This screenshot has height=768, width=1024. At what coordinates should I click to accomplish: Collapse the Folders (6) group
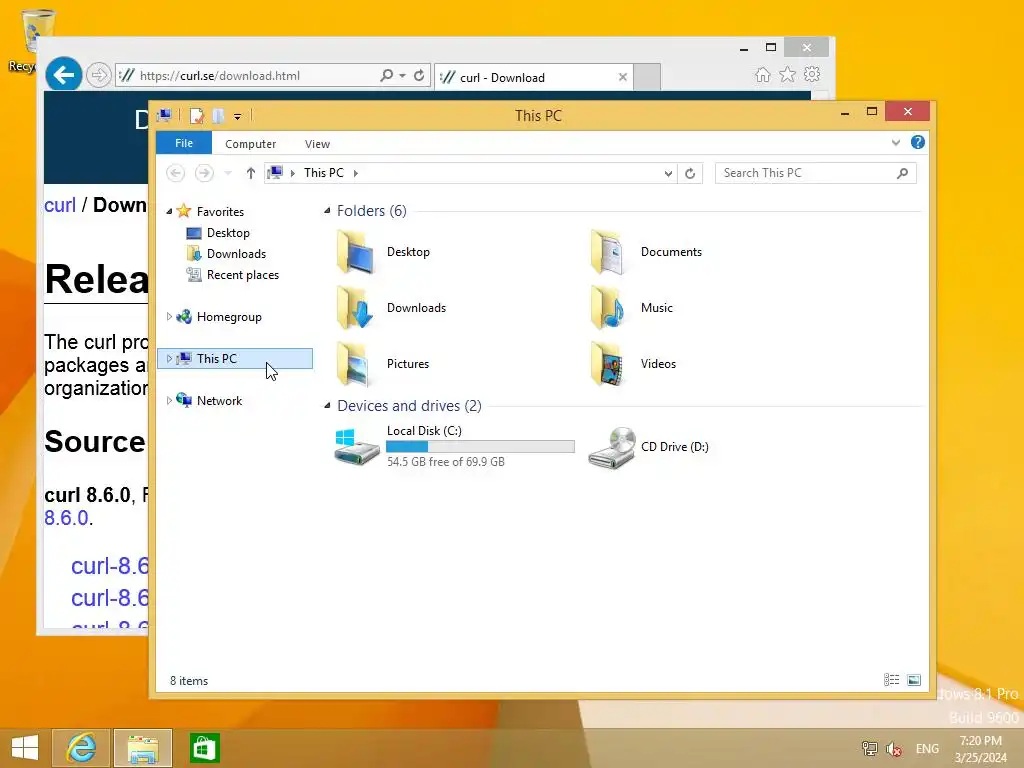[x=327, y=211]
